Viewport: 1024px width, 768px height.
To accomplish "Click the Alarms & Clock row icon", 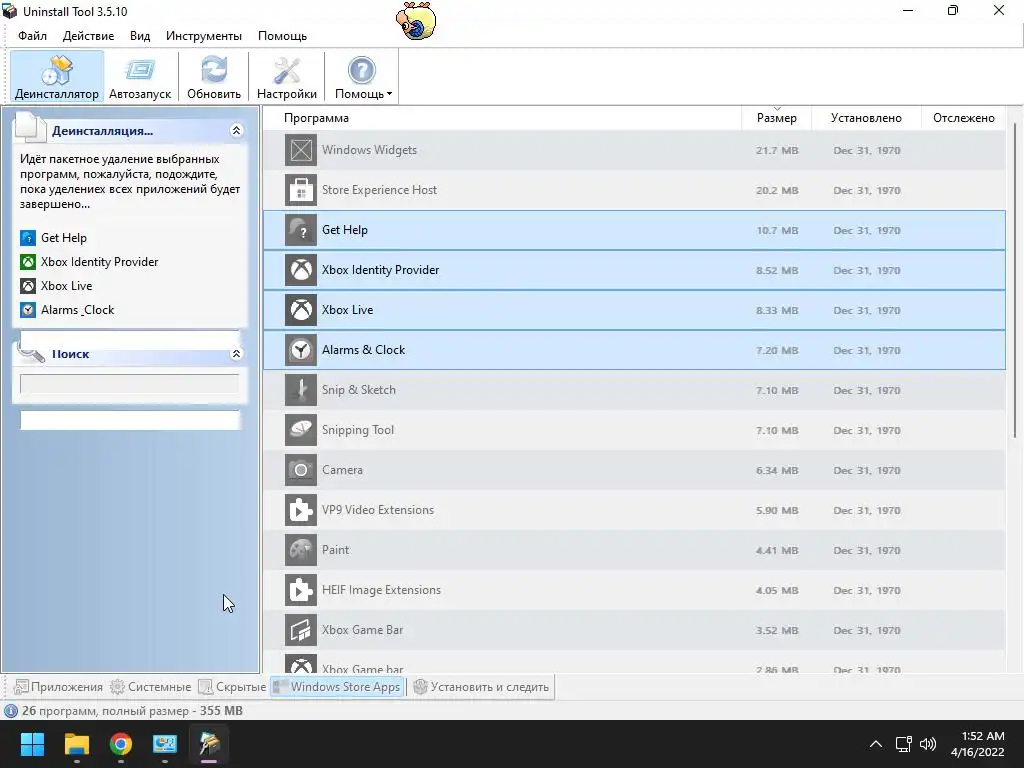I will coord(301,350).
